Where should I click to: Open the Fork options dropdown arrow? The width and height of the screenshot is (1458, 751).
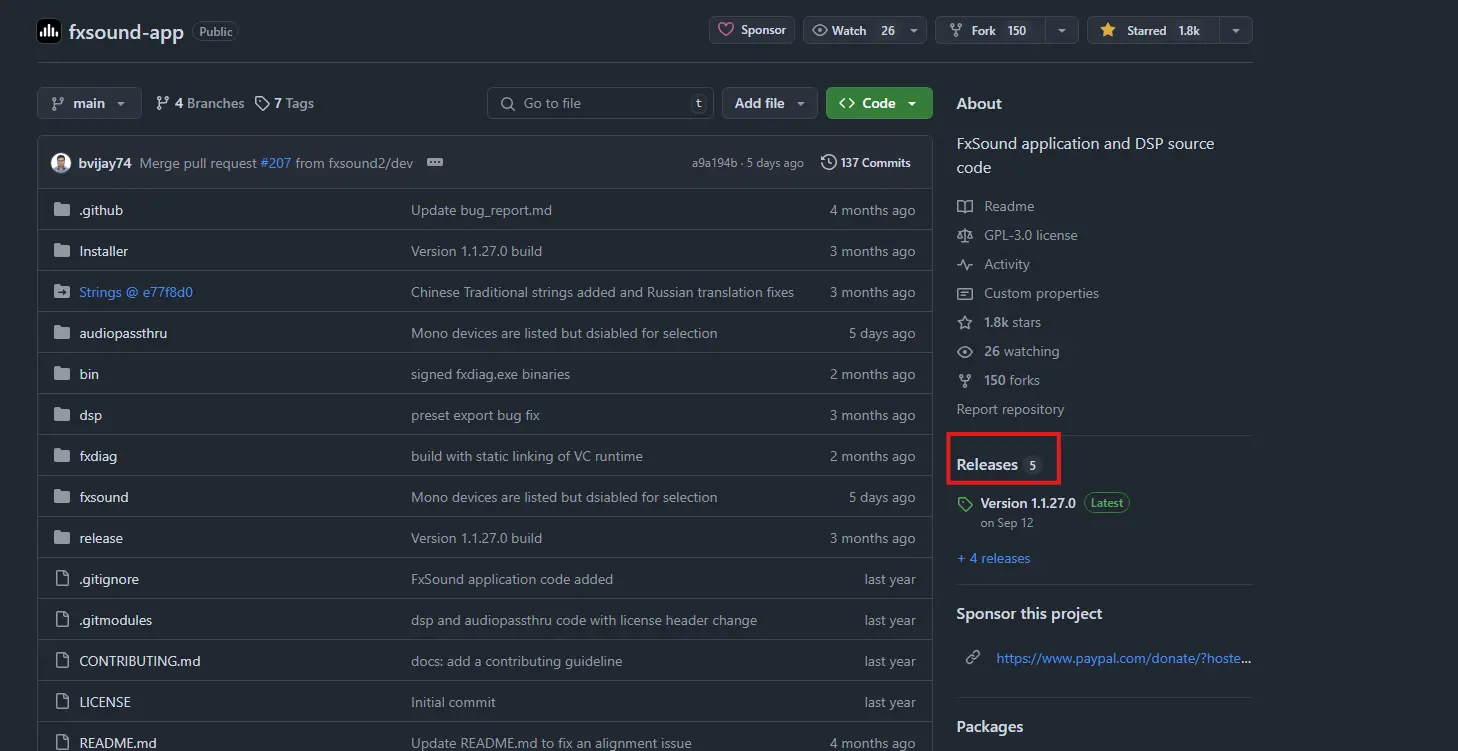pos(1062,30)
